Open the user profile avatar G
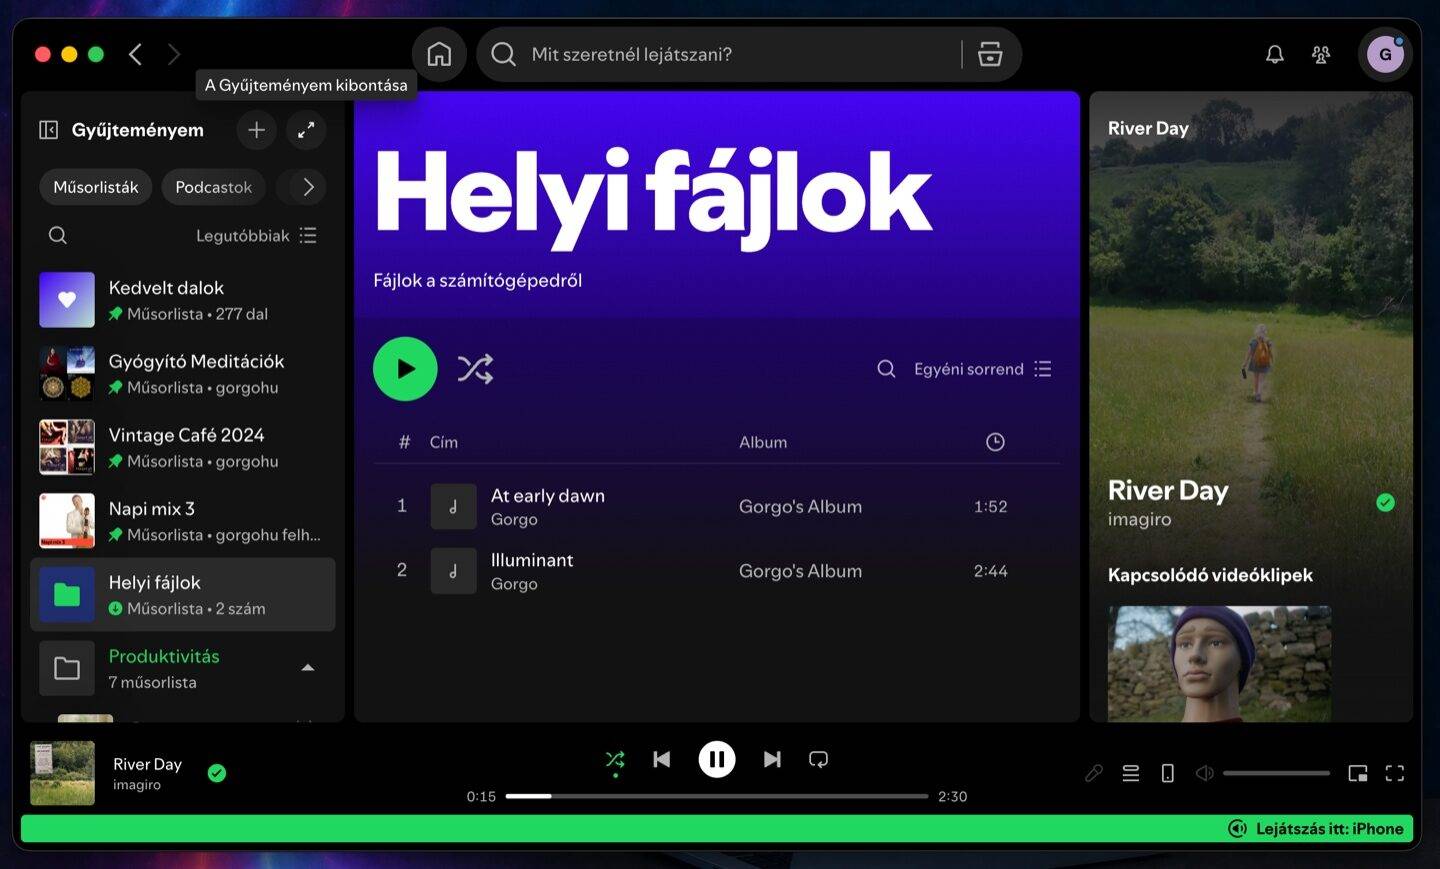Image resolution: width=1440 pixels, height=869 pixels. [1385, 54]
